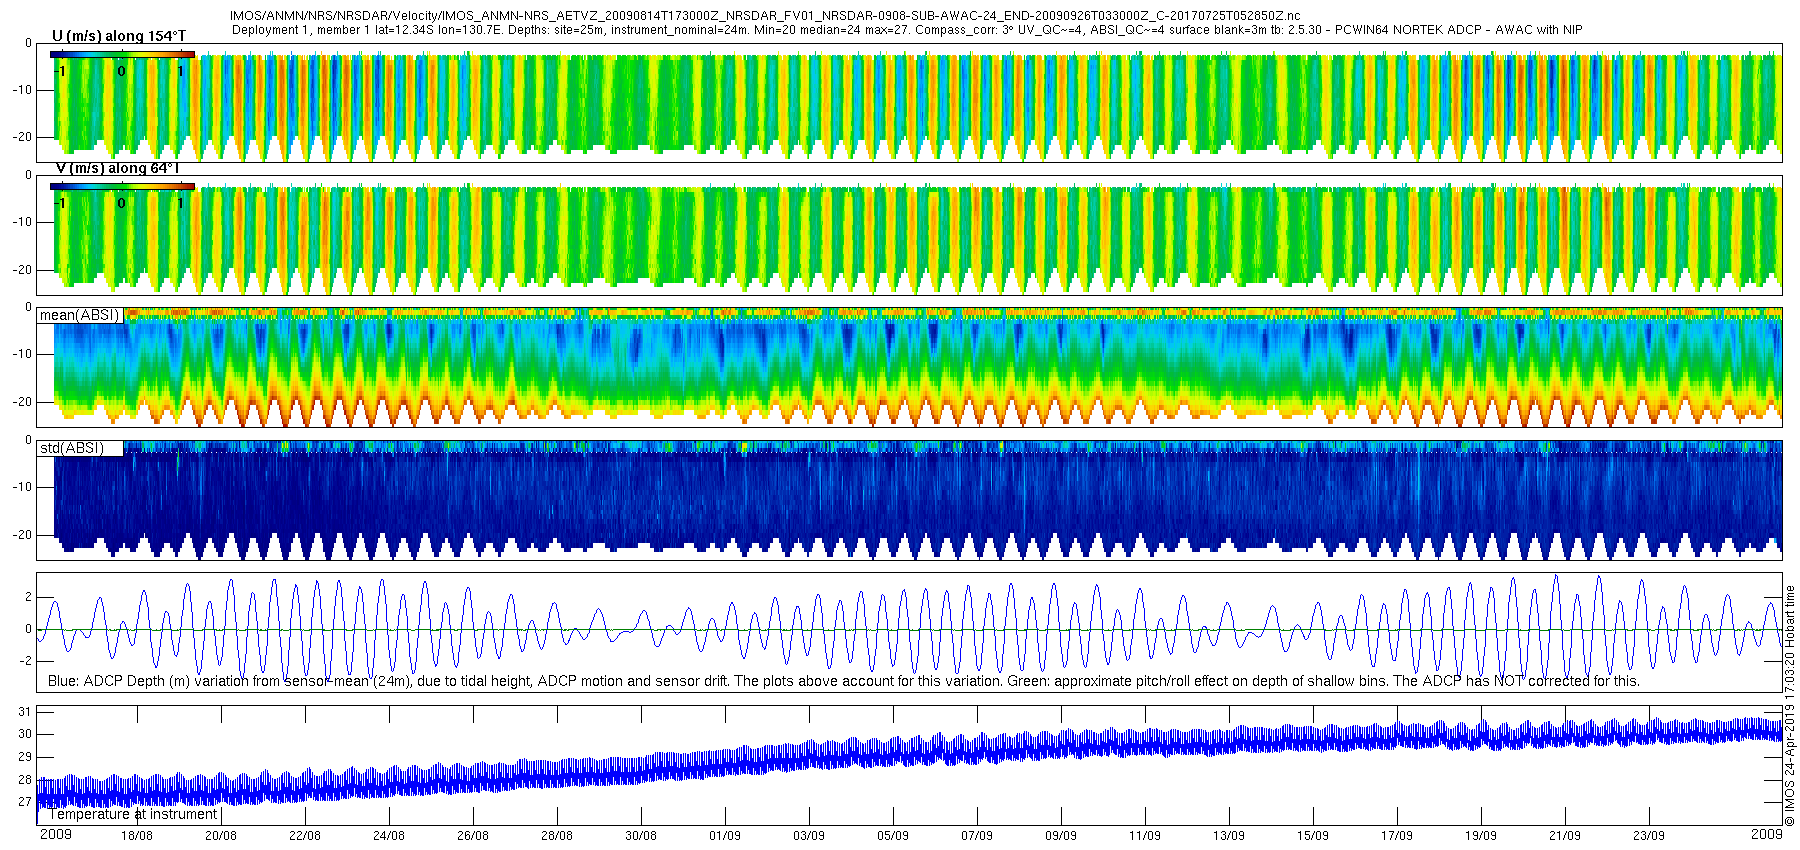Click the -2 tick on depth variation axis
The height and width of the screenshot is (850, 1800).
coord(26,661)
